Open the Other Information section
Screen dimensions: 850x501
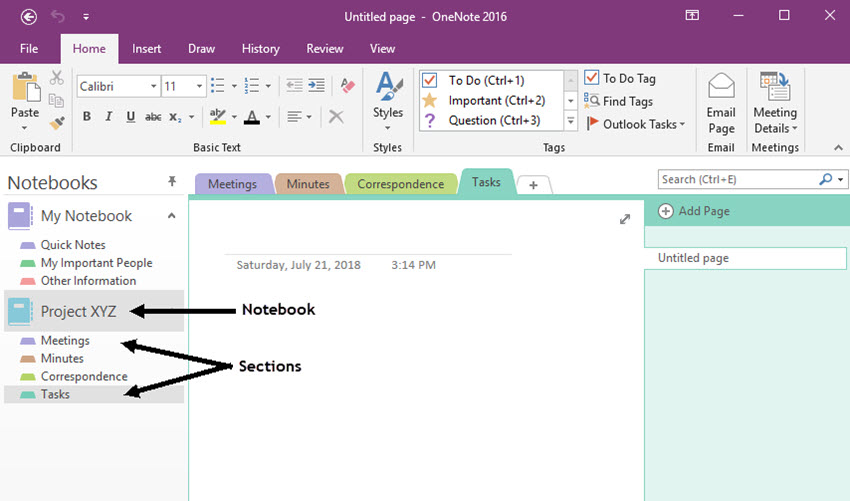(x=88, y=281)
